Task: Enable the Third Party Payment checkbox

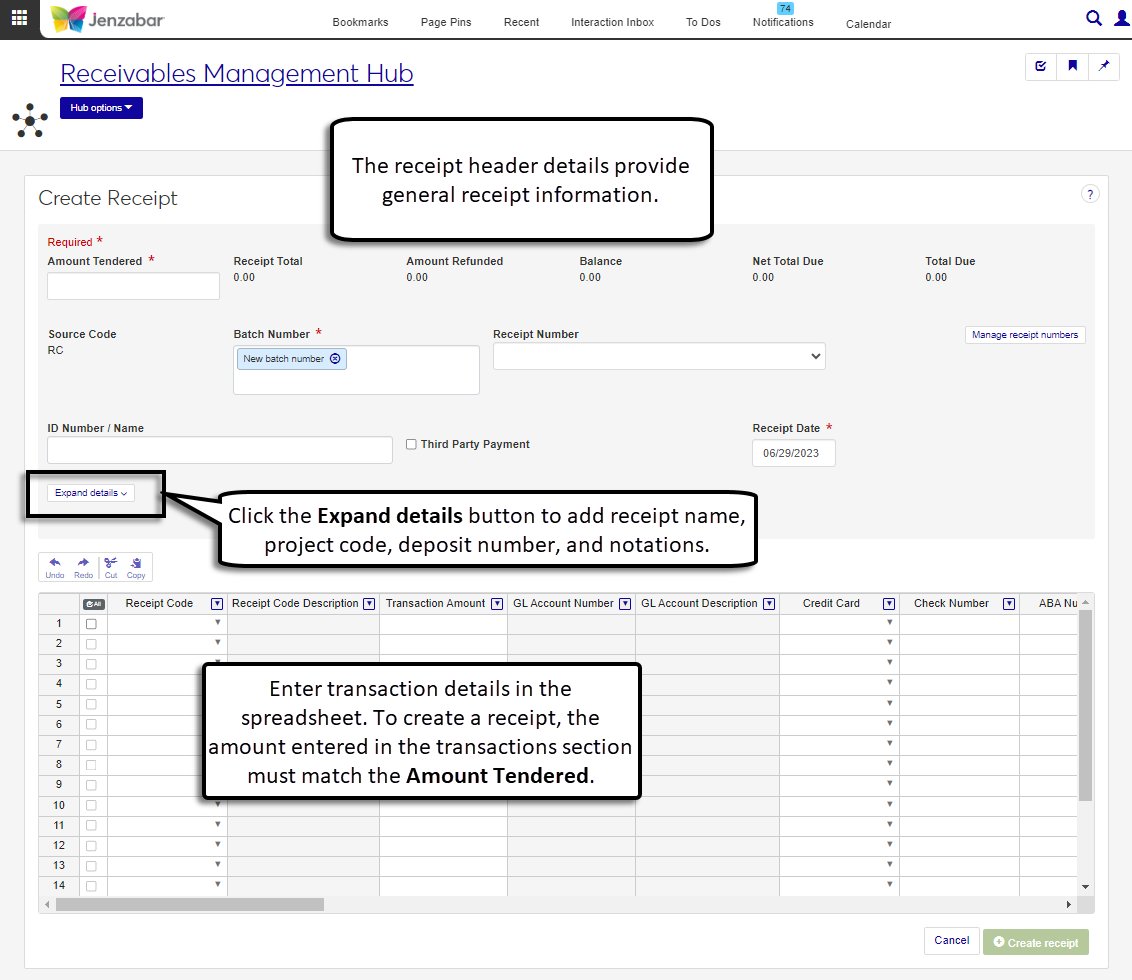Action: click(411, 445)
